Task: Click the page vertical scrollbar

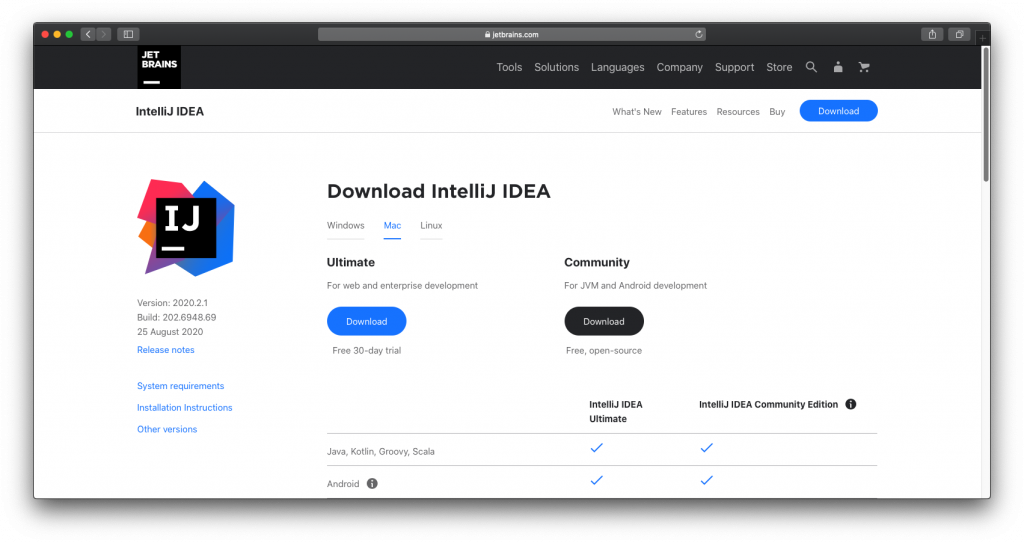Action: pyautogui.click(x=985, y=114)
